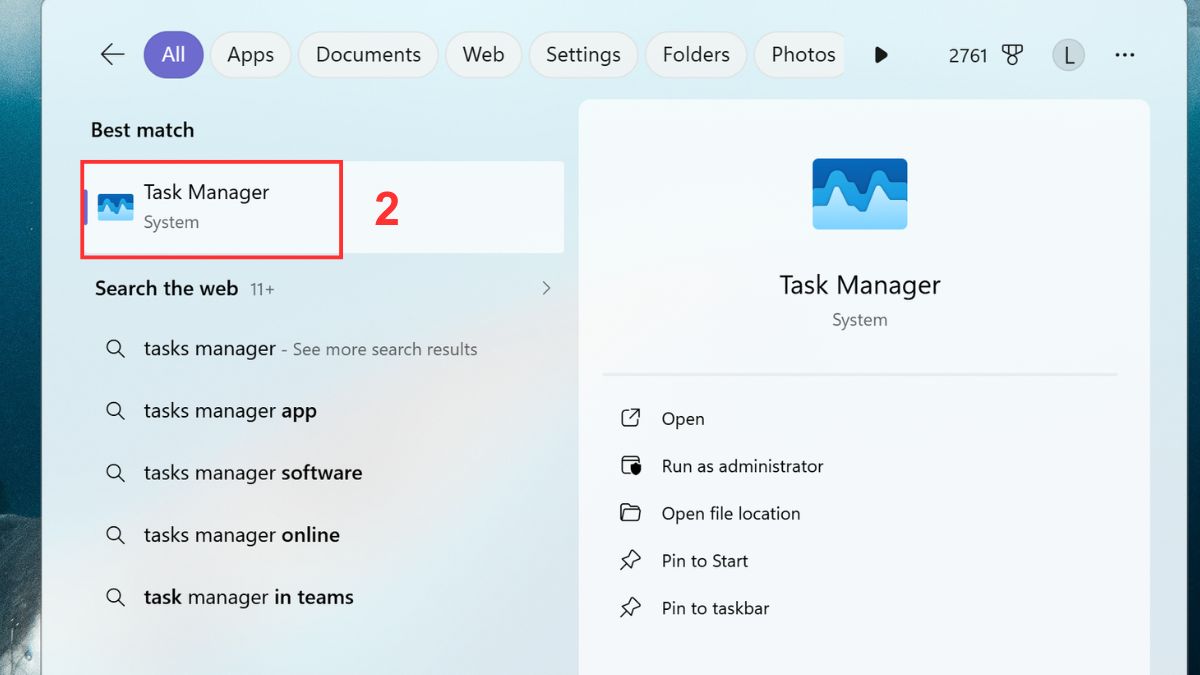The width and height of the screenshot is (1200, 675).
Task: Open Task Manager best match result
Action: click(323, 207)
